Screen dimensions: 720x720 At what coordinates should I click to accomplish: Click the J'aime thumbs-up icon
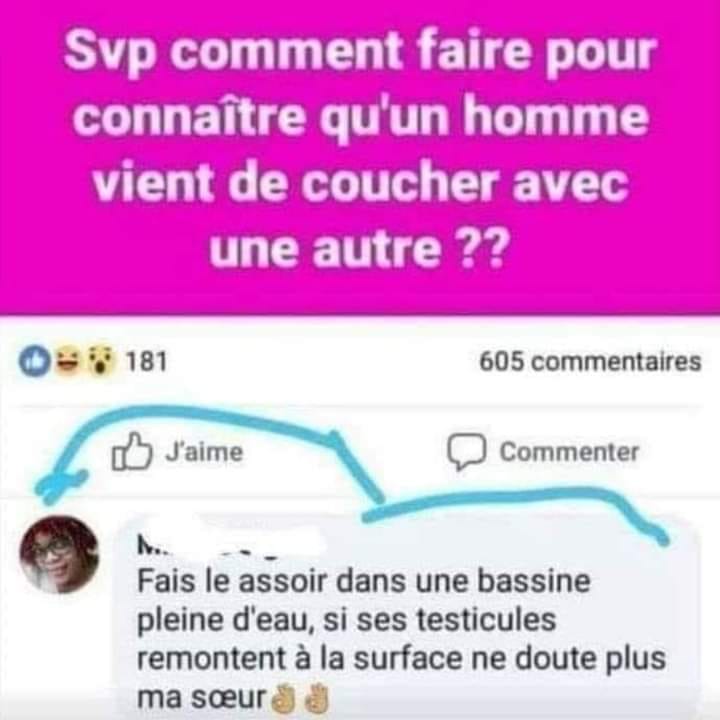[132, 451]
